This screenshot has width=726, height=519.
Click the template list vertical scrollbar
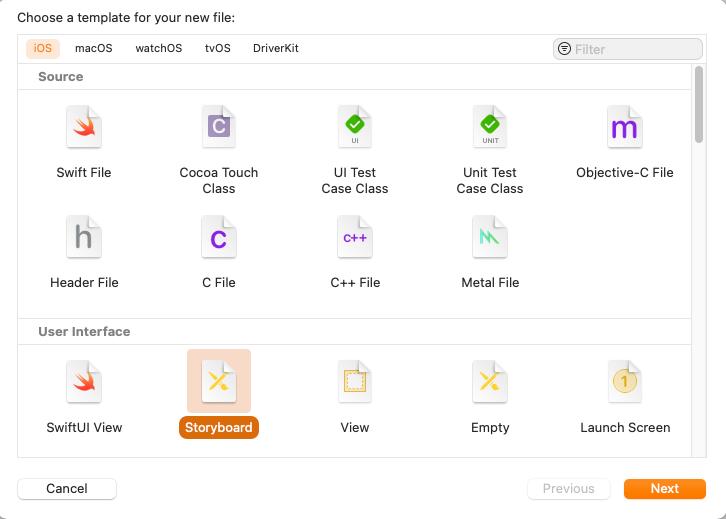pos(699,104)
